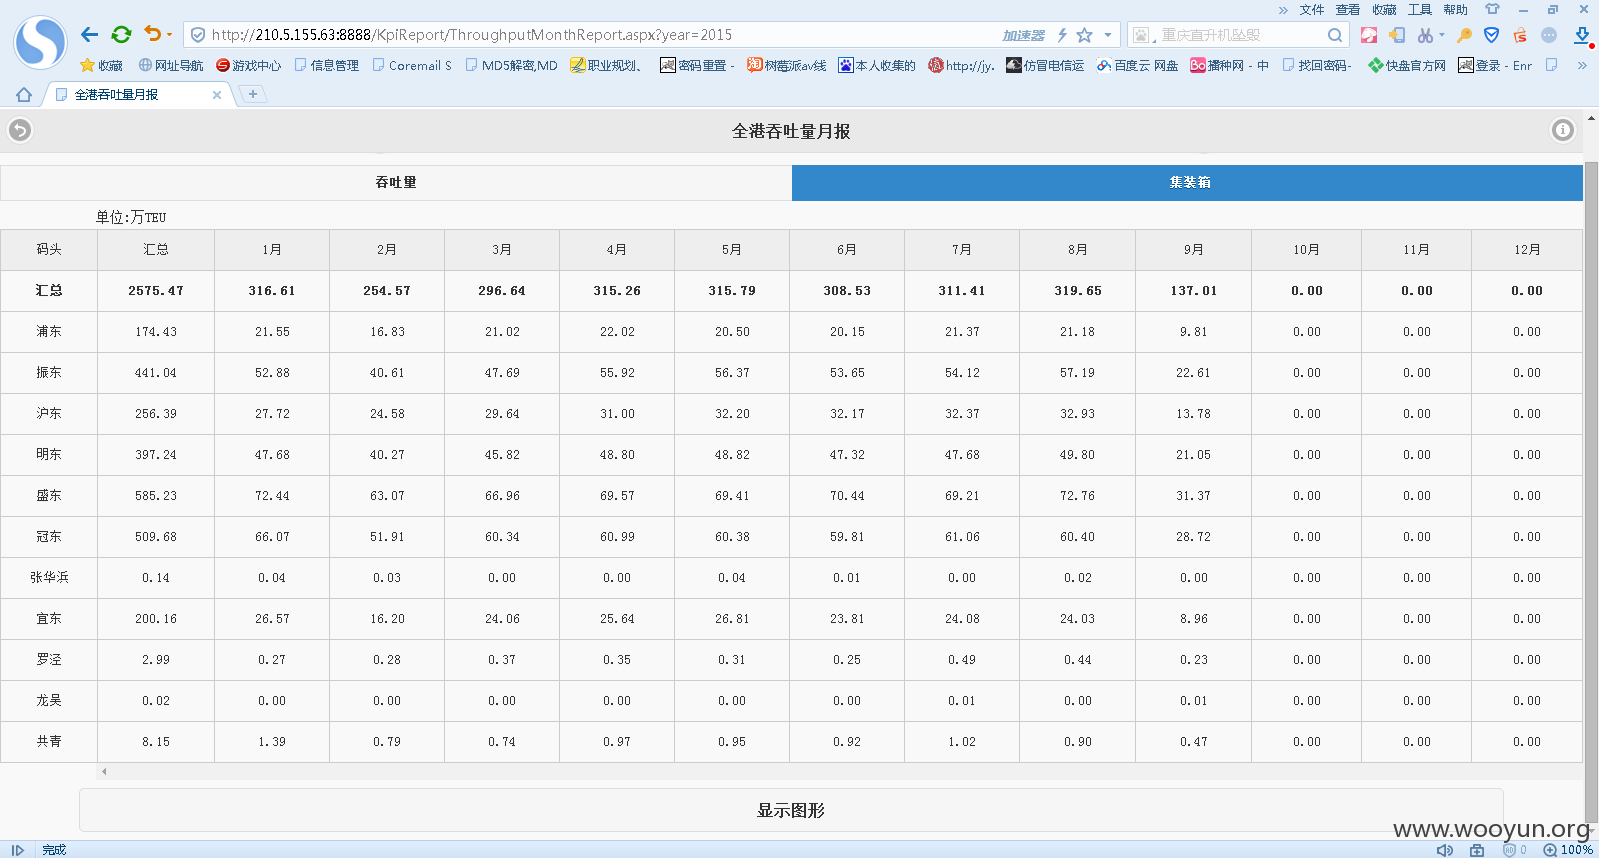This screenshot has height=858, width=1599.
Task: Open the 文件 menu
Action: [x=1312, y=10]
